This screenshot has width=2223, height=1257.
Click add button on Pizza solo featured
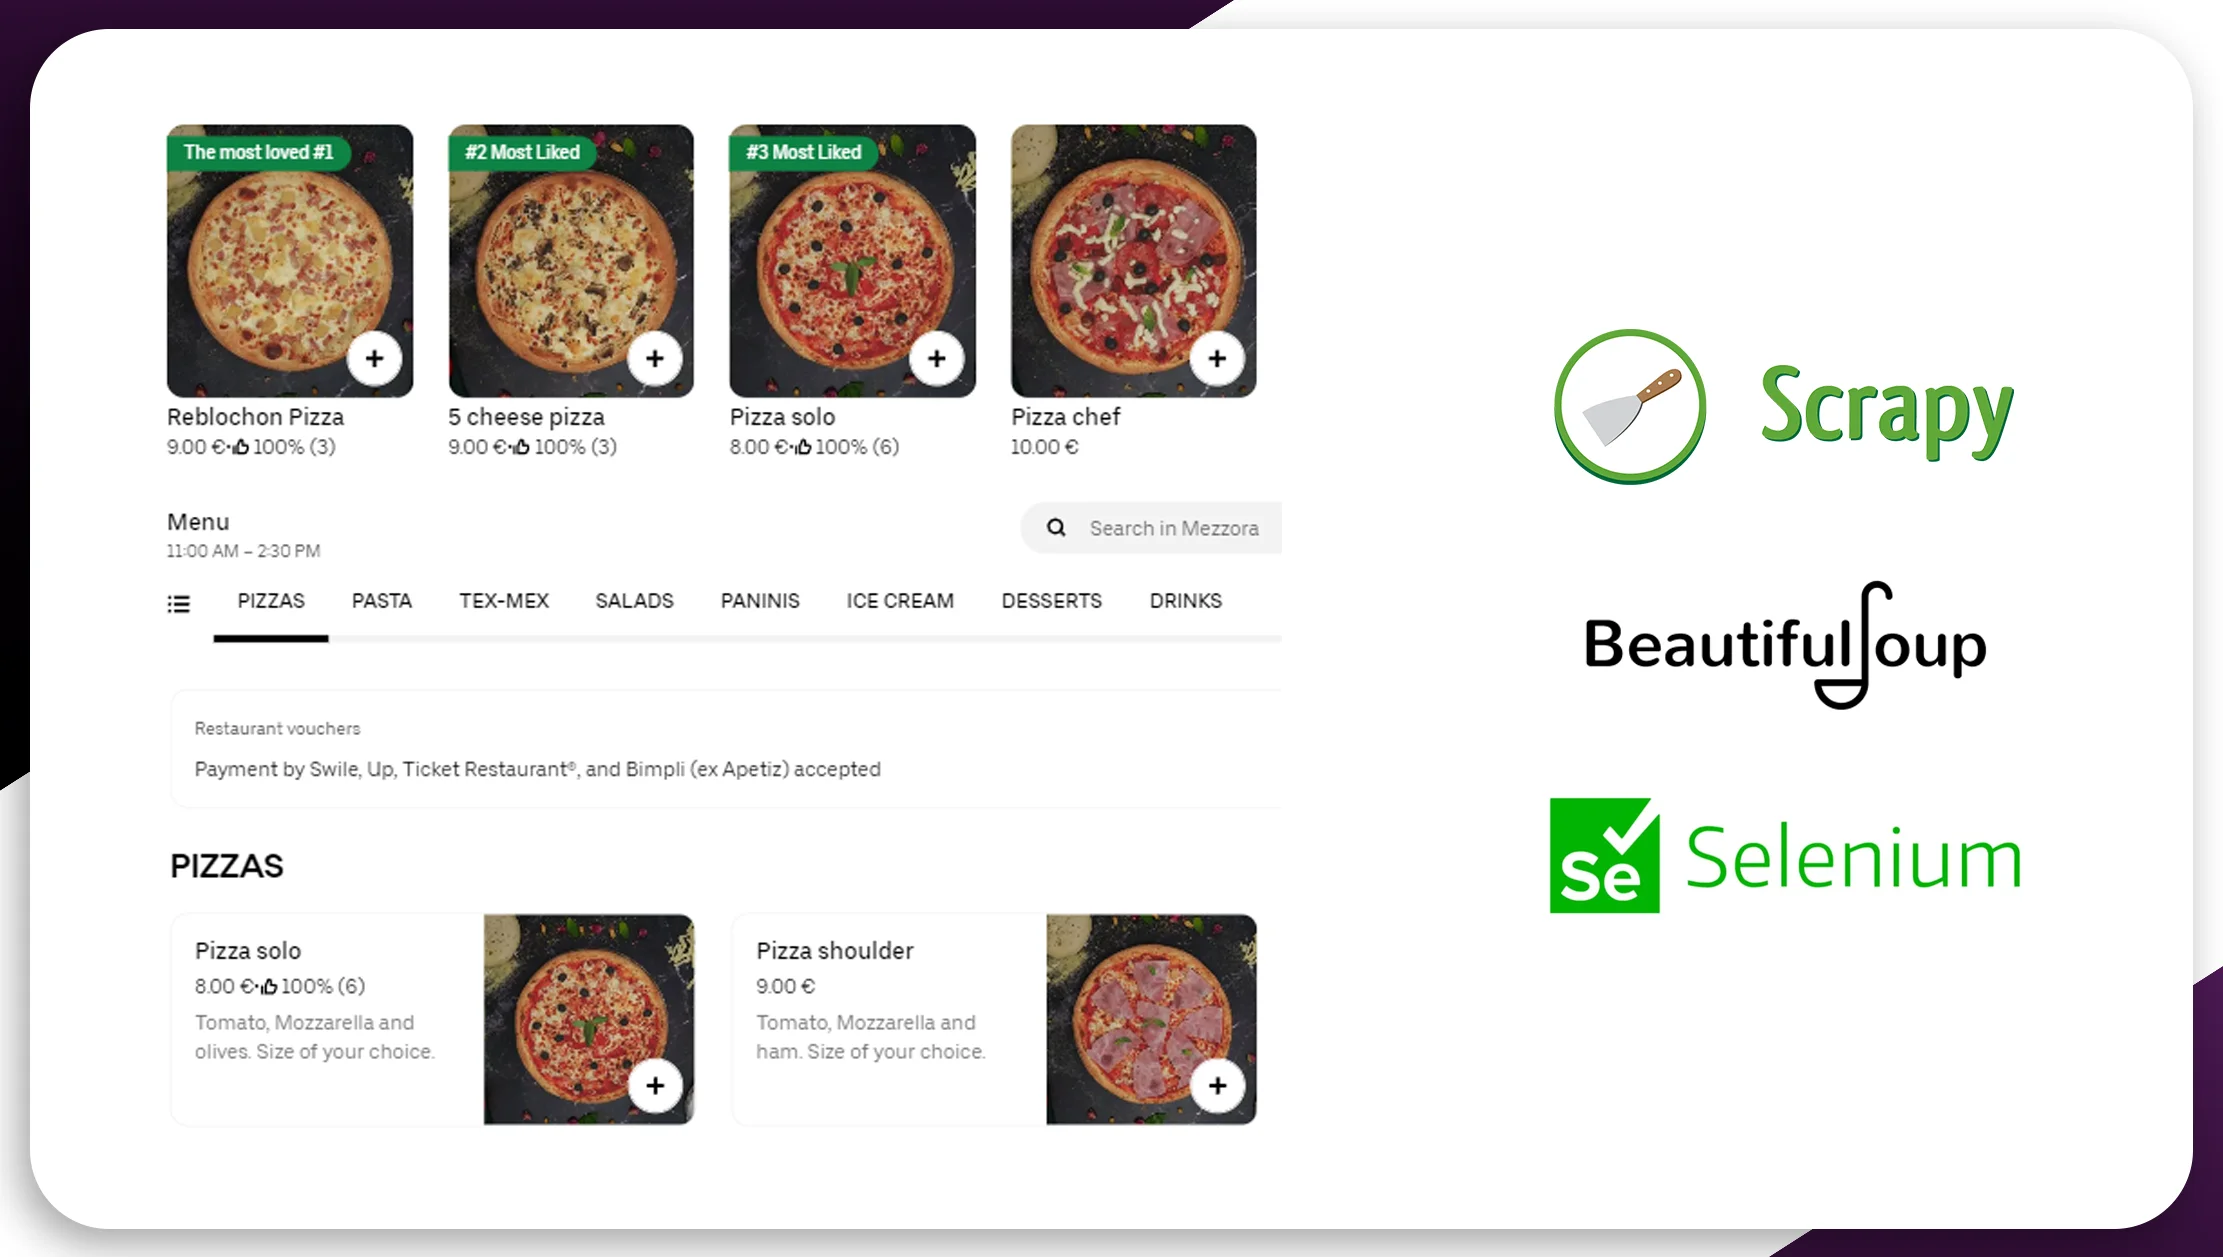coord(937,359)
